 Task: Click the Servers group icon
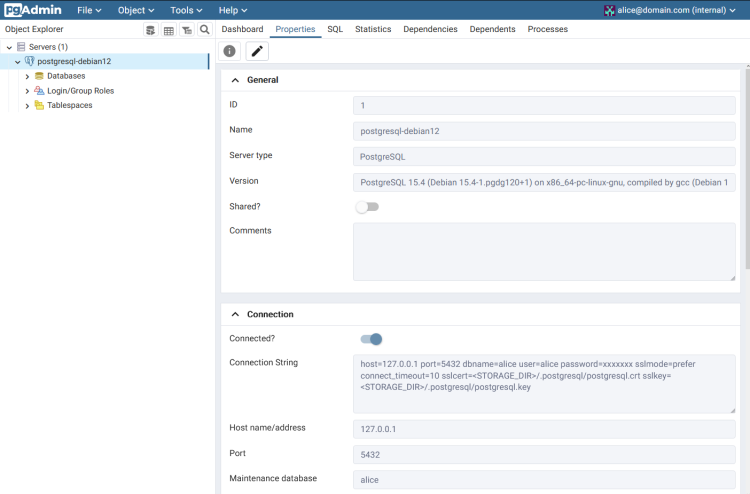tap(21, 46)
